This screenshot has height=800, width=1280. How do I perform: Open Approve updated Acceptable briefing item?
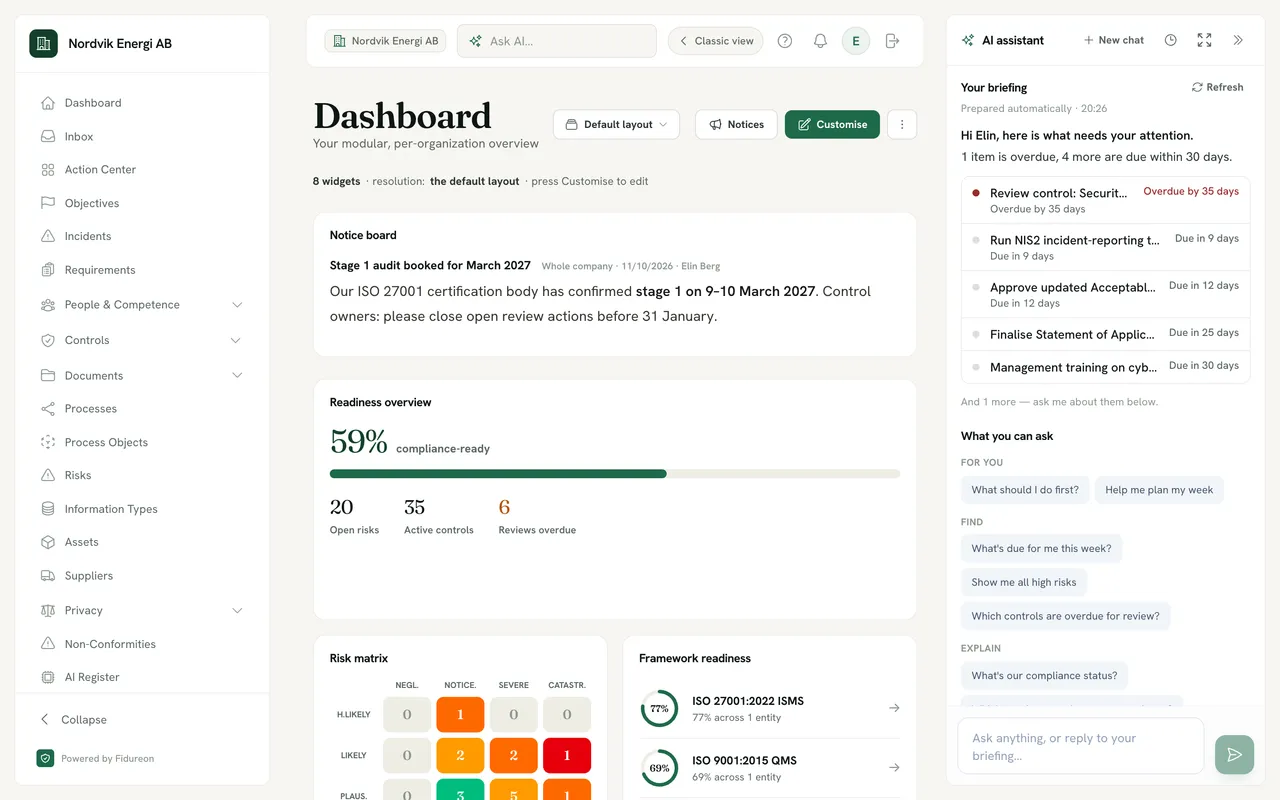(x=1106, y=294)
